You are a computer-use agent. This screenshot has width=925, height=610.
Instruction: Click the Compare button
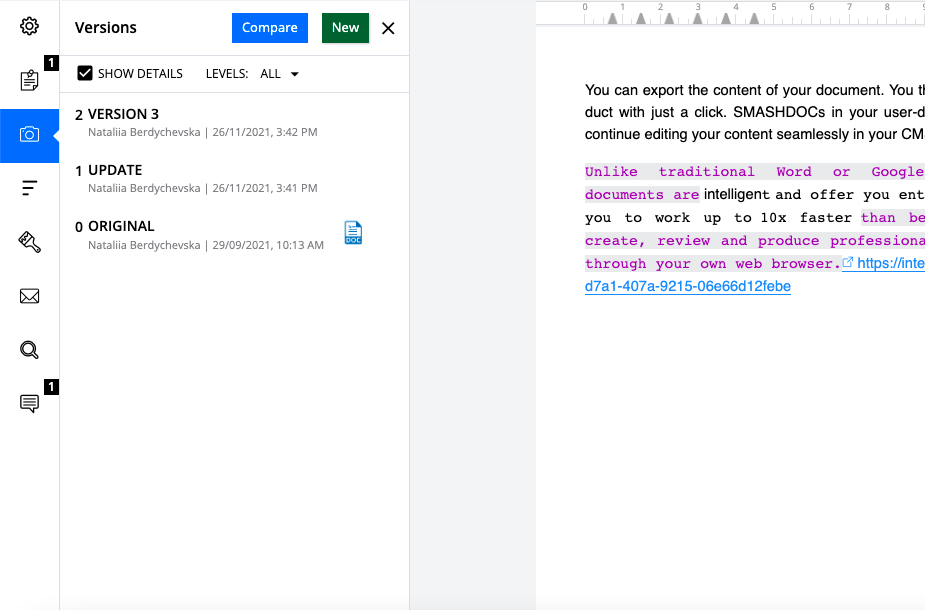coord(270,28)
